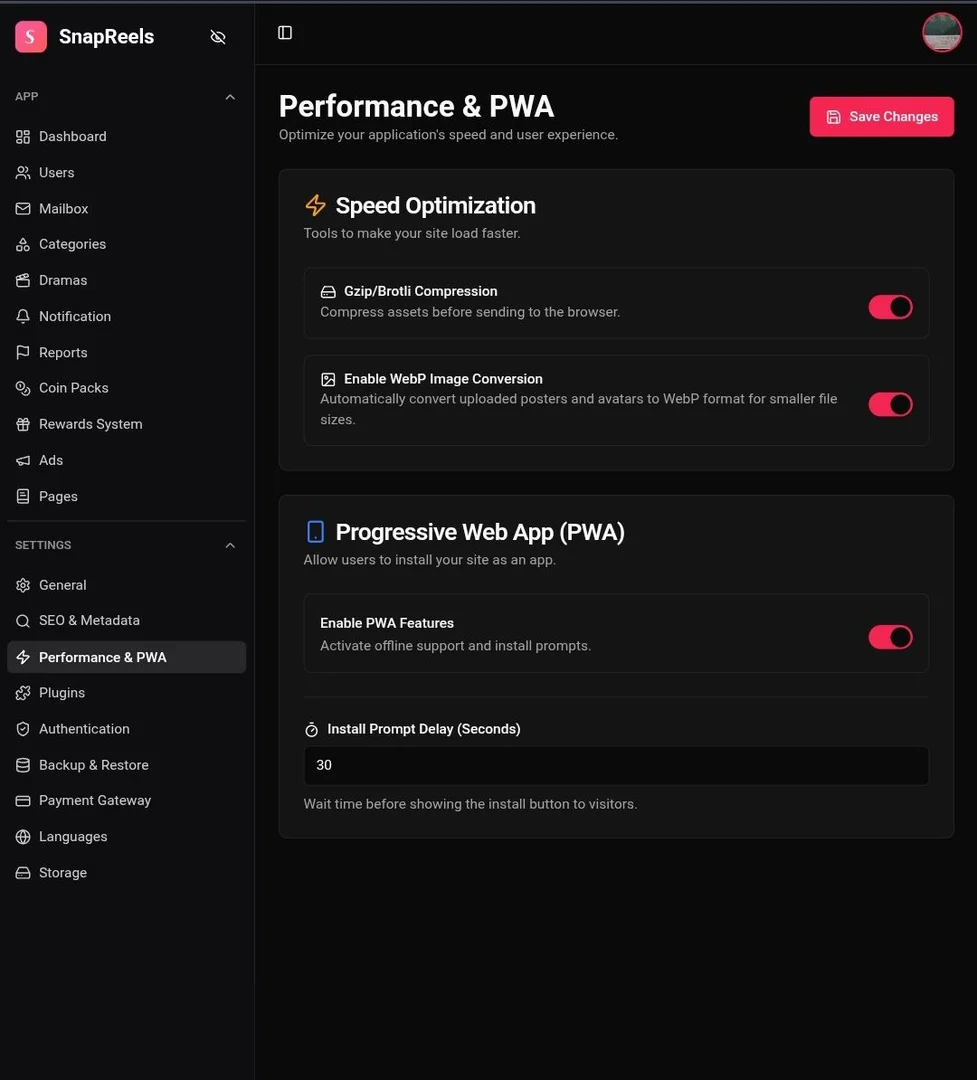Viewport: 977px width, 1080px height.
Task: Toggle Enable PWA Features switch
Action: point(890,637)
